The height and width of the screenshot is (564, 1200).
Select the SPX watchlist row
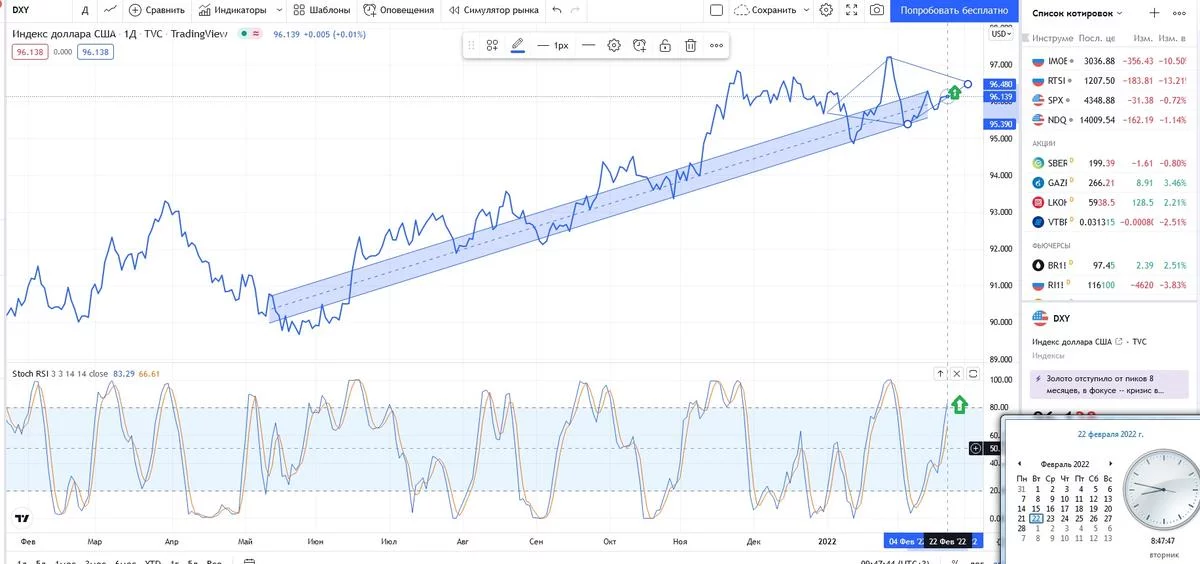[x=1110, y=100]
